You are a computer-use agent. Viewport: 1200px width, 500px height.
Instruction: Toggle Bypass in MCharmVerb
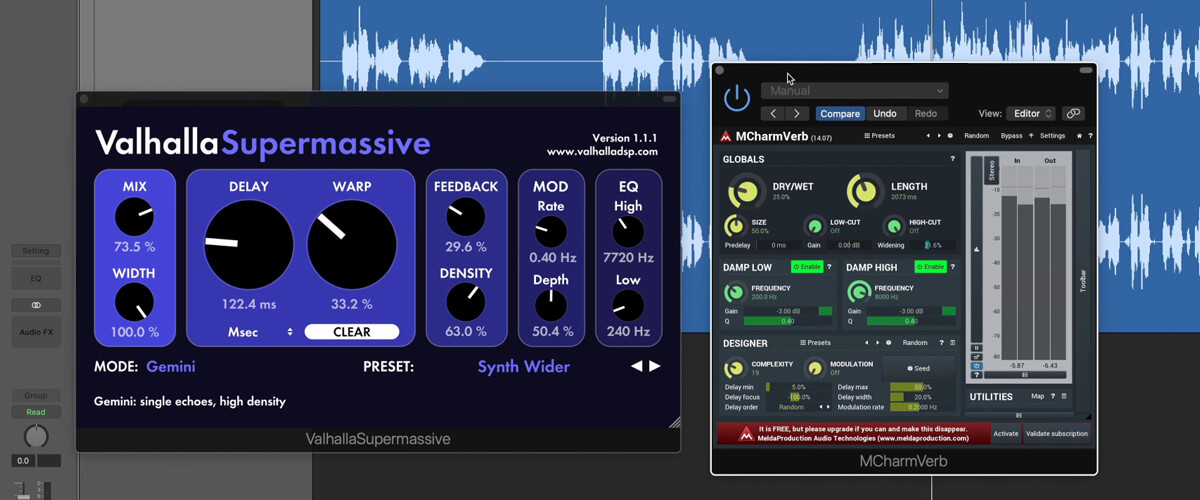[x=1011, y=136]
